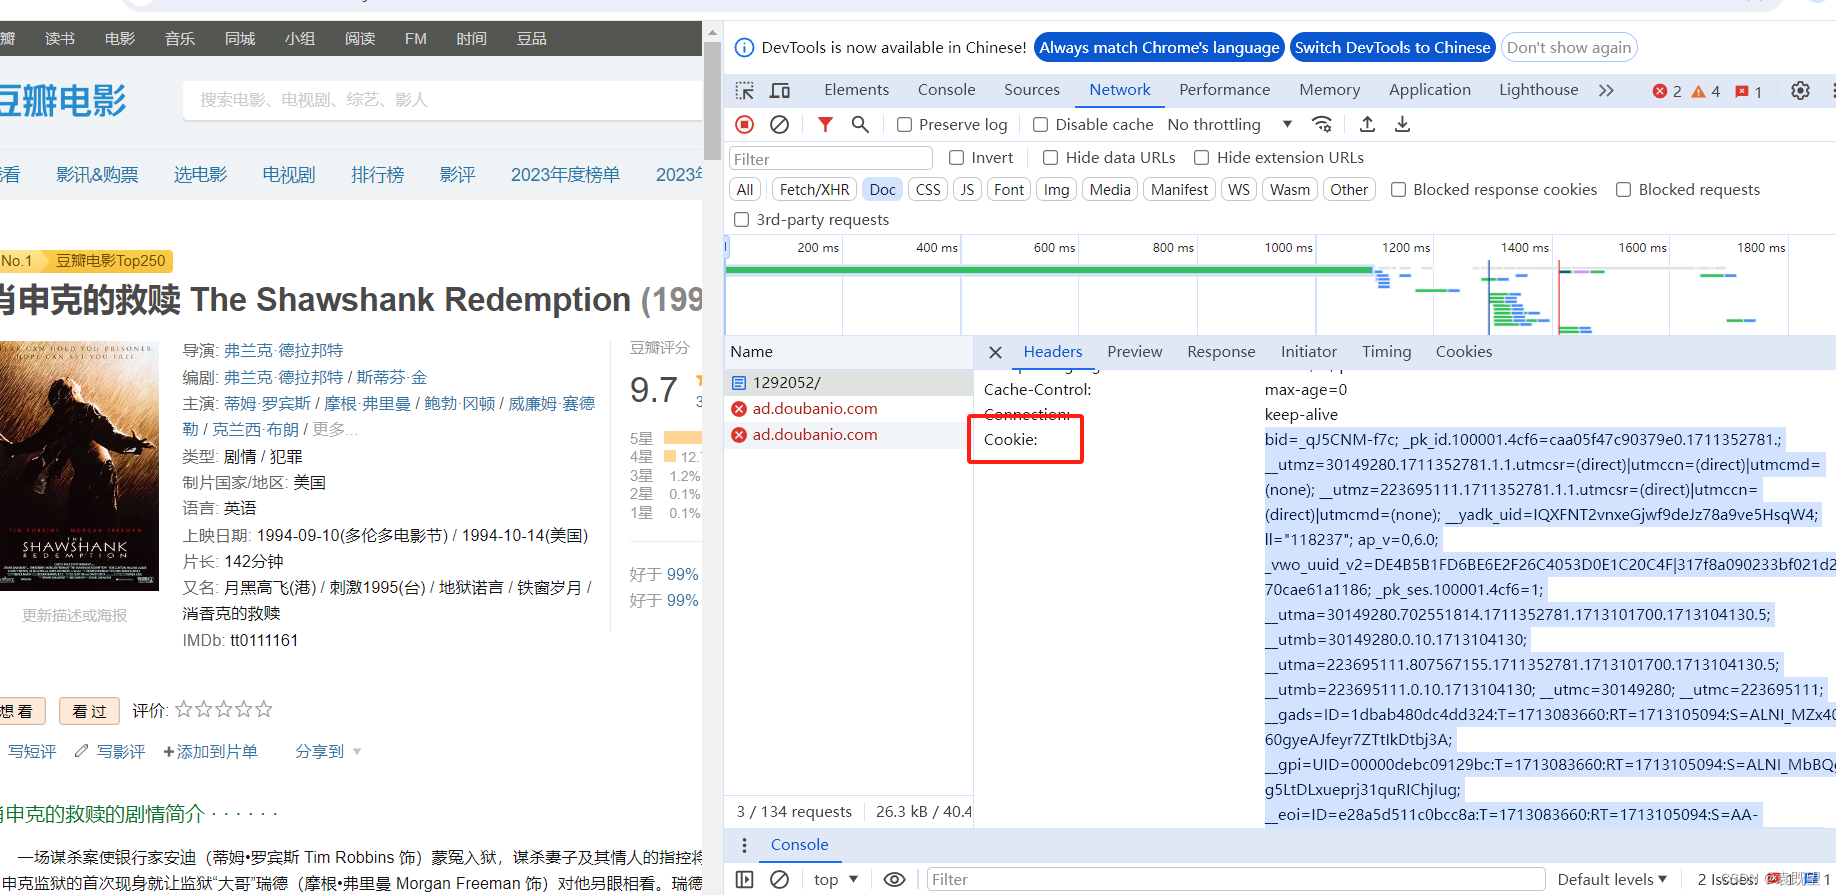Expand cast list via 更多...
Image resolution: width=1836 pixels, height=895 pixels.
(x=334, y=429)
